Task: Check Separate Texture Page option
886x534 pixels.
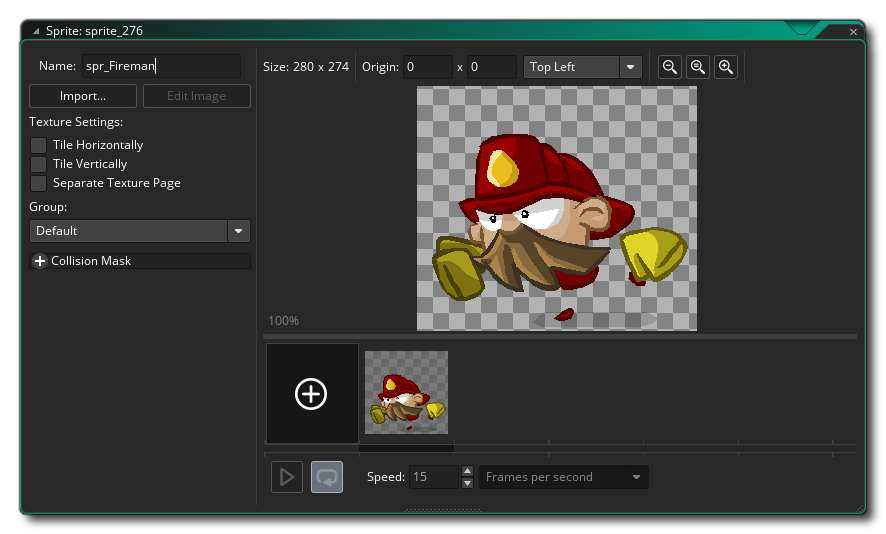Action: 39,183
